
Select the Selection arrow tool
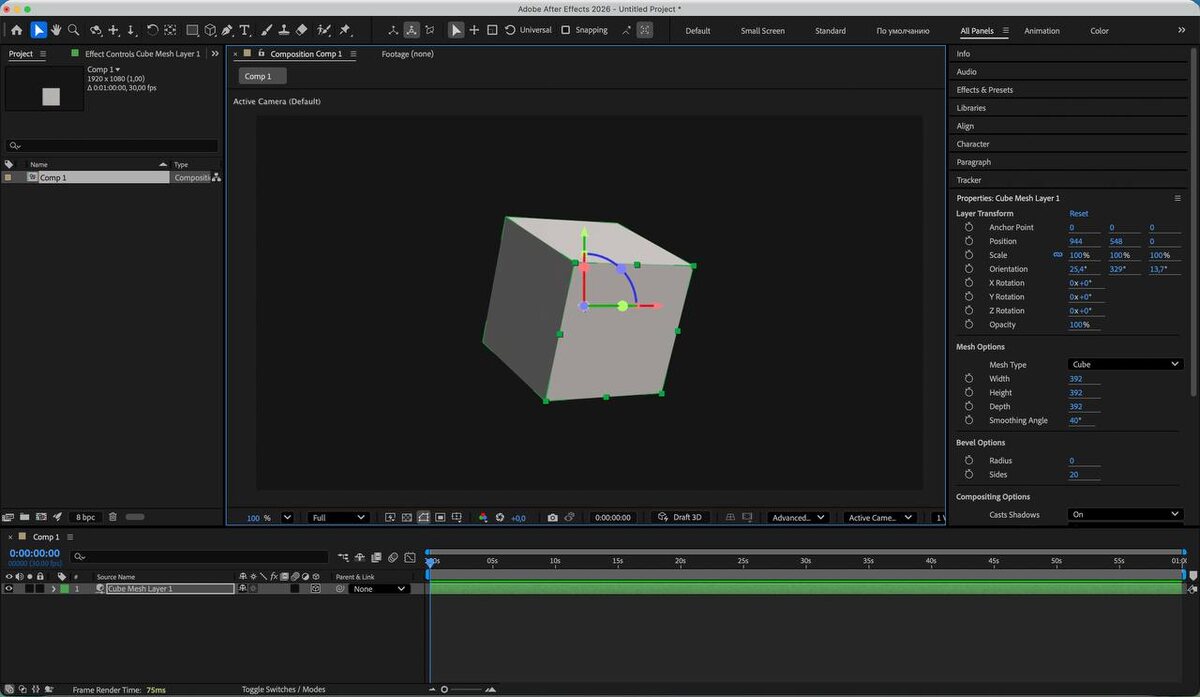(x=38, y=30)
